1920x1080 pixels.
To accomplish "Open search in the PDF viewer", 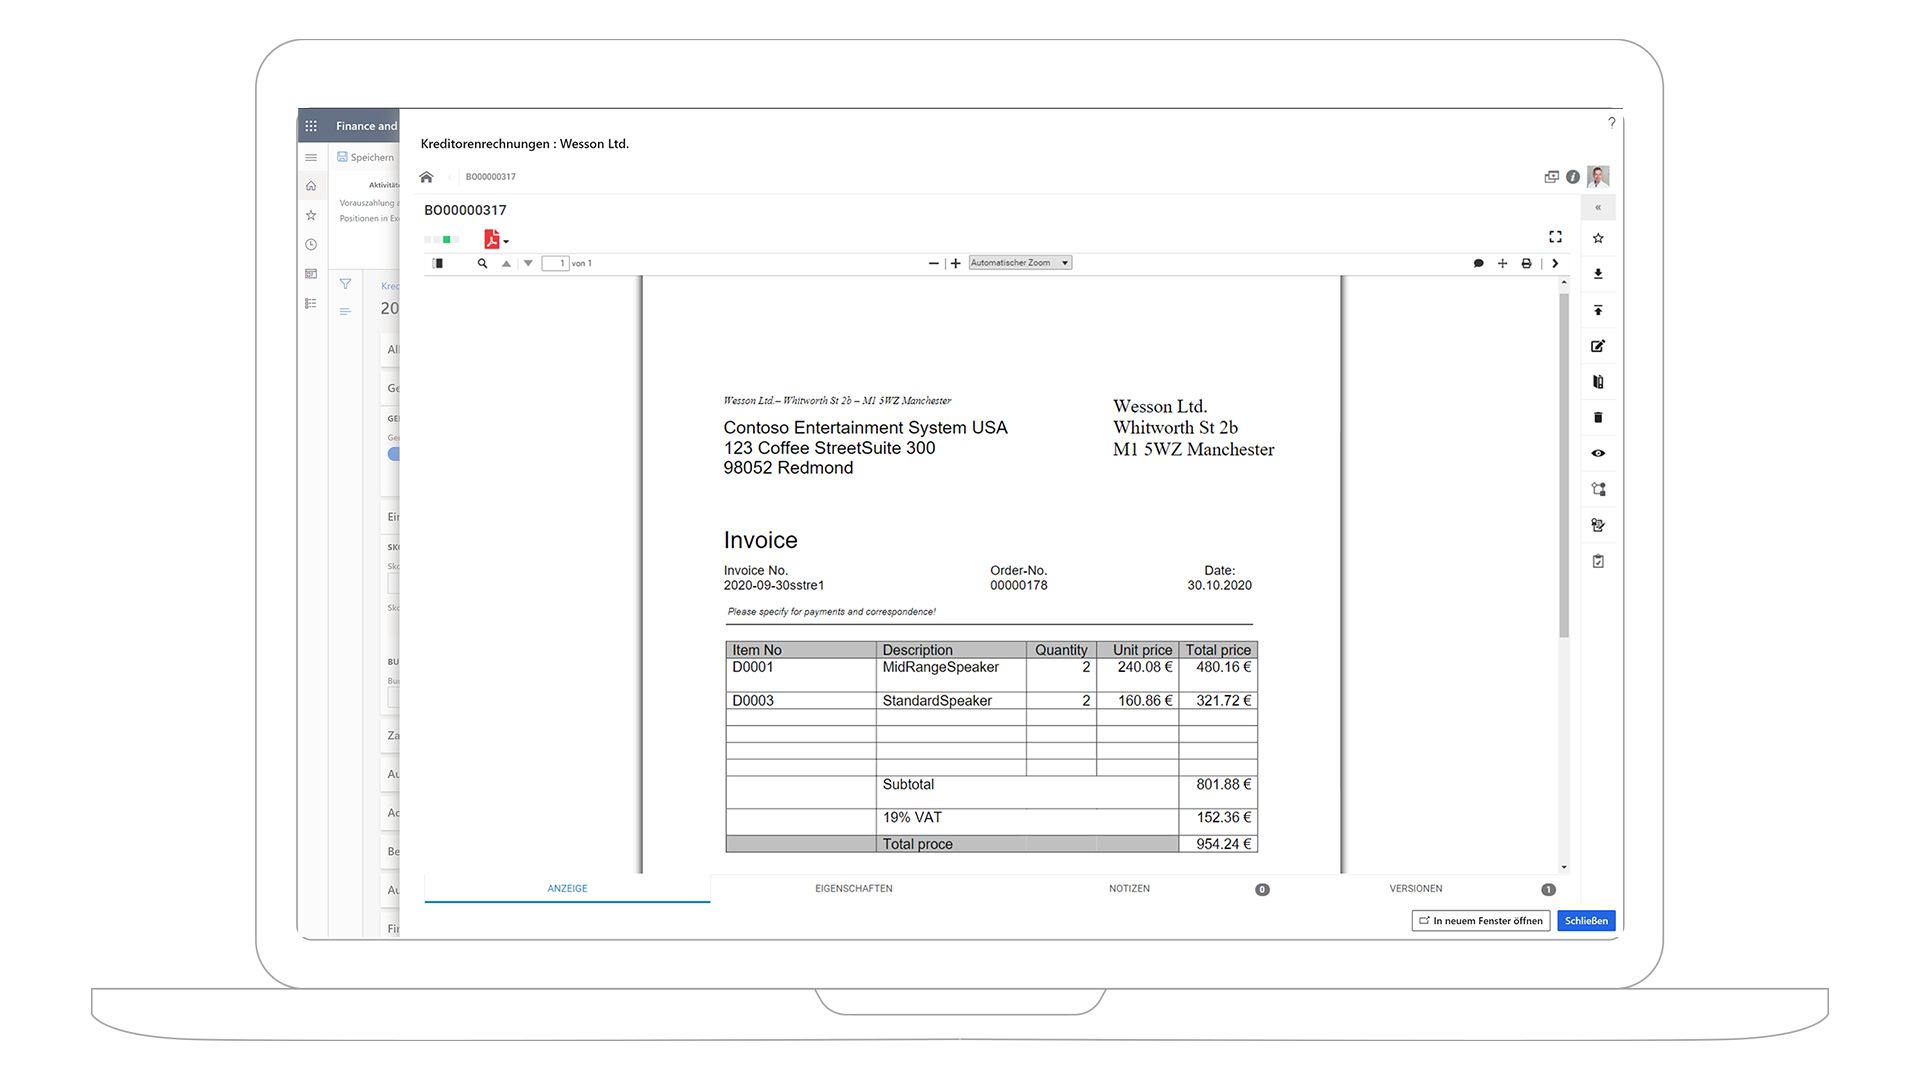I will 482,263.
